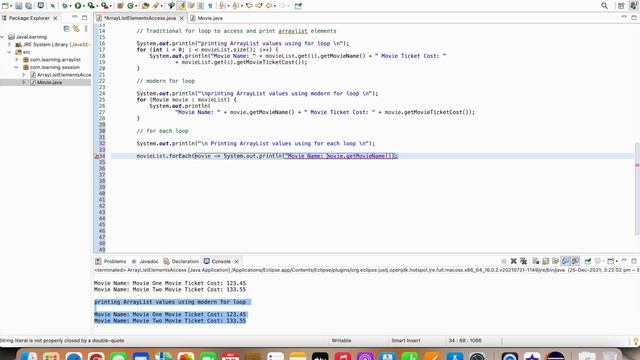Click the '// modern for loop' comment
Viewport: 640px width, 360px height.
(165, 81)
